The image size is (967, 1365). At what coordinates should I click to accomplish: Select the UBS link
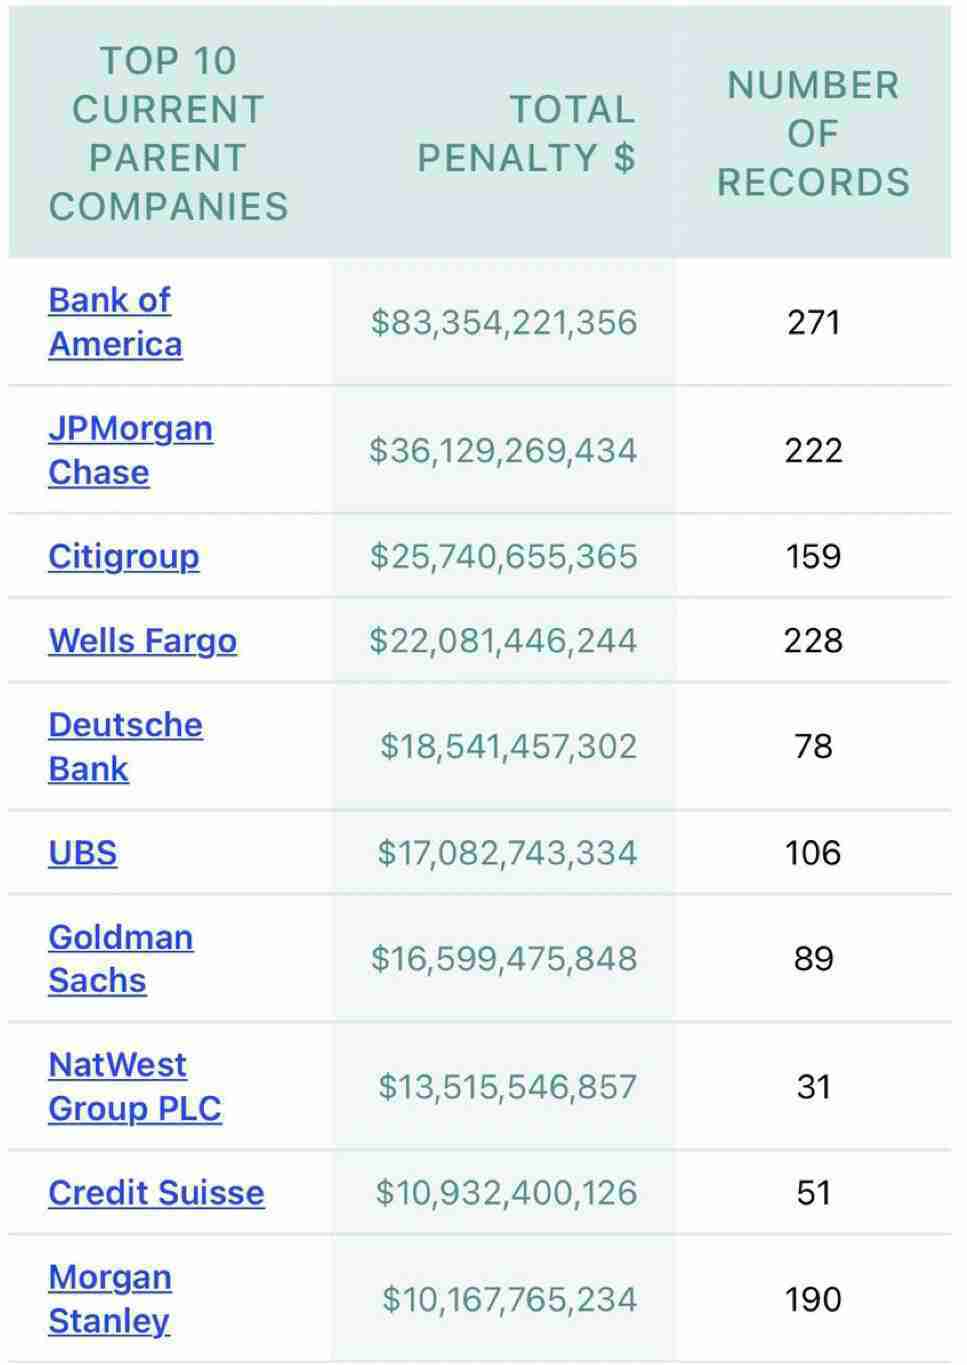[x=82, y=853]
